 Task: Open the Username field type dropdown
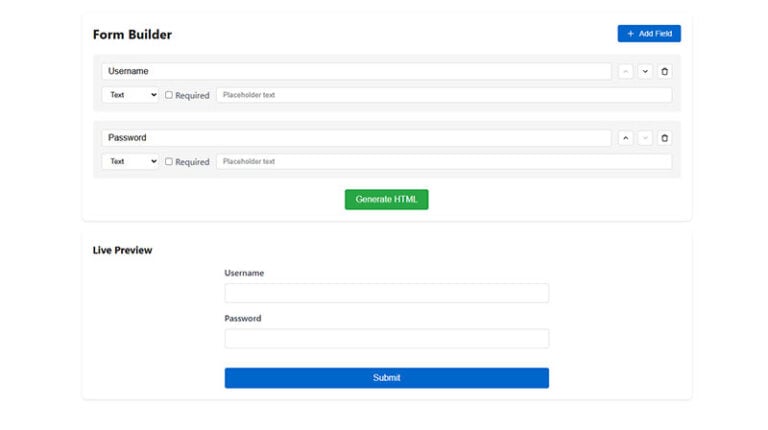[x=131, y=95]
